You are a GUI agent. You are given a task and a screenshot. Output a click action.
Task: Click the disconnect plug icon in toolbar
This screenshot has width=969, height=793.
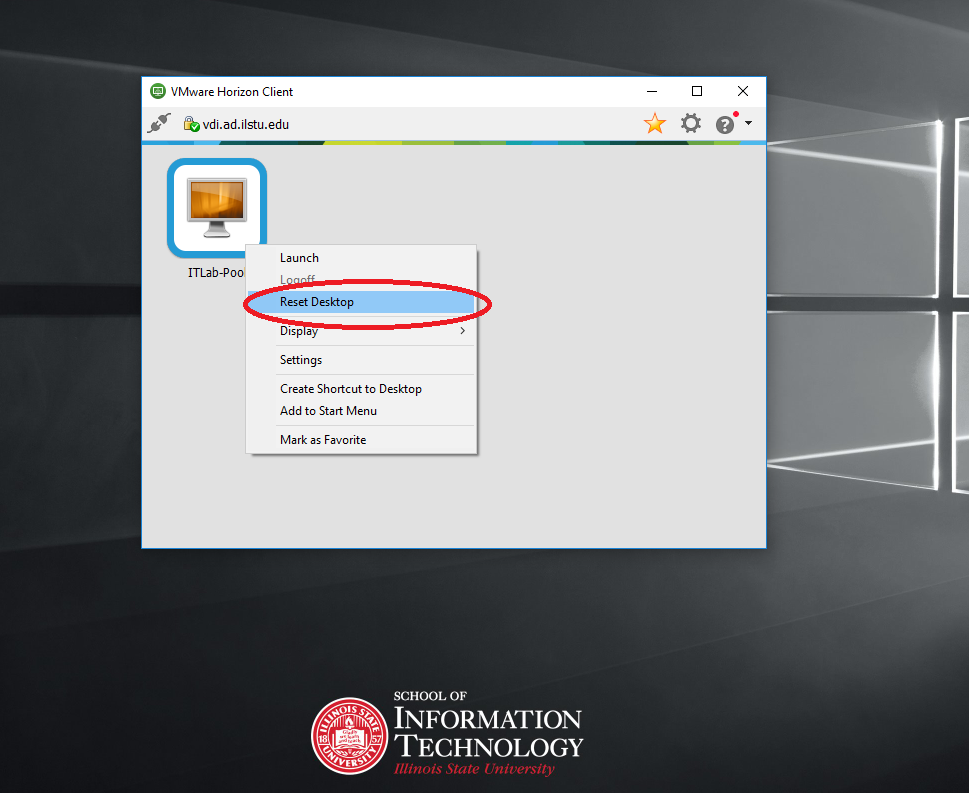click(159, 123)
